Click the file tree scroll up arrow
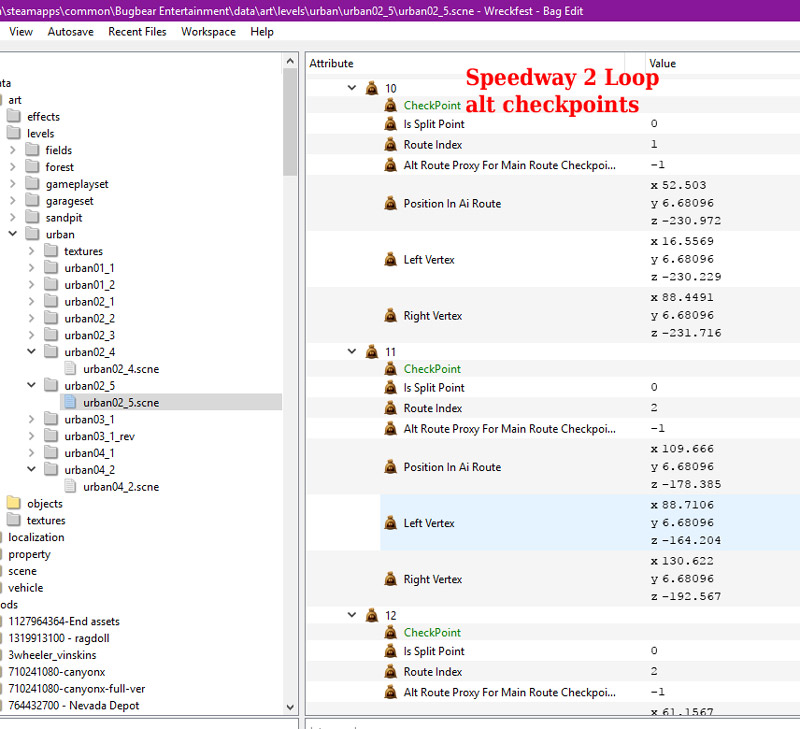 point(290,61)
